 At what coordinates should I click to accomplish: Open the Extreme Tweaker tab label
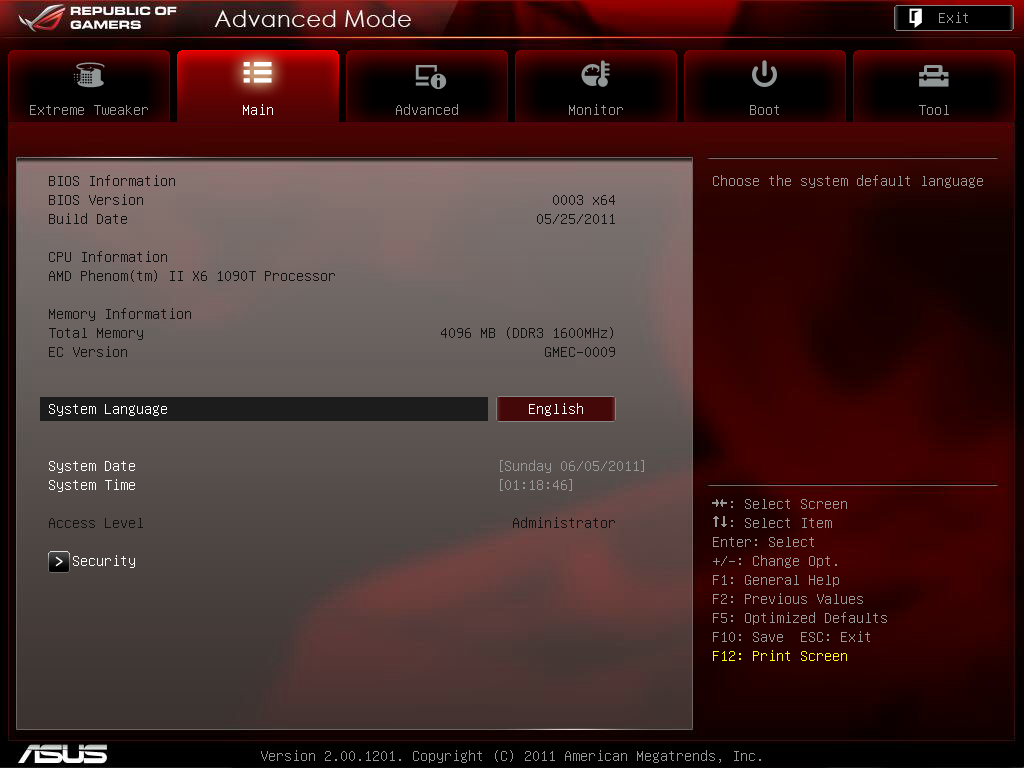click(x=88, y=110)
